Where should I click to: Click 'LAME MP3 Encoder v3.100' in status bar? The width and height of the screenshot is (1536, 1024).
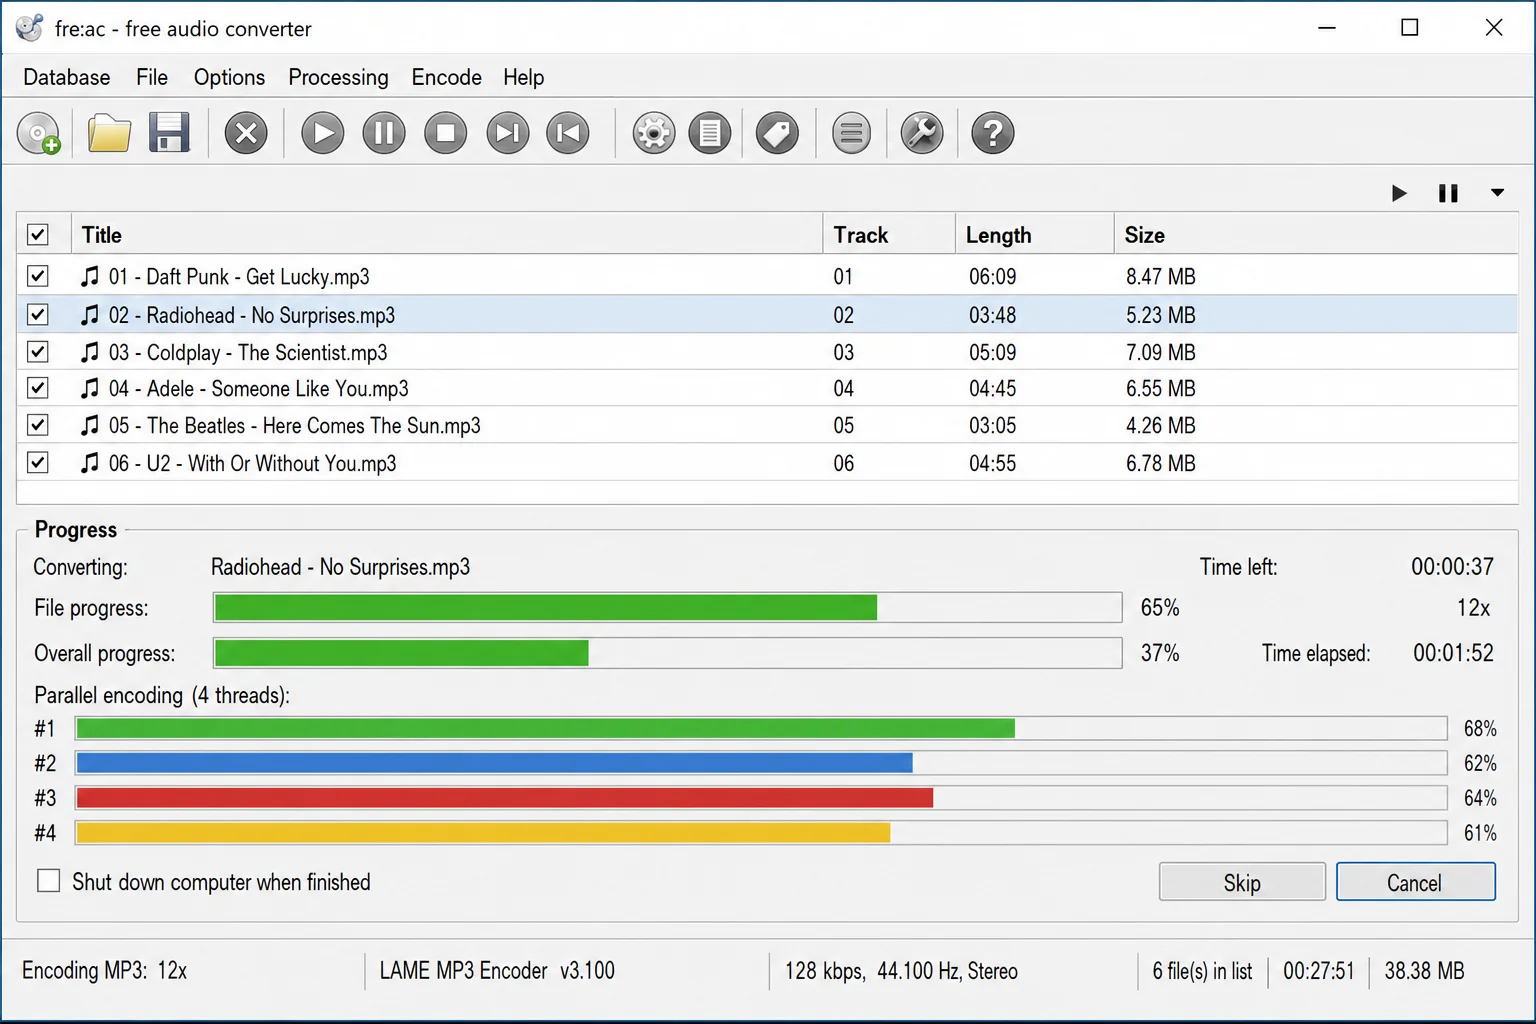(x=497, y=971)
